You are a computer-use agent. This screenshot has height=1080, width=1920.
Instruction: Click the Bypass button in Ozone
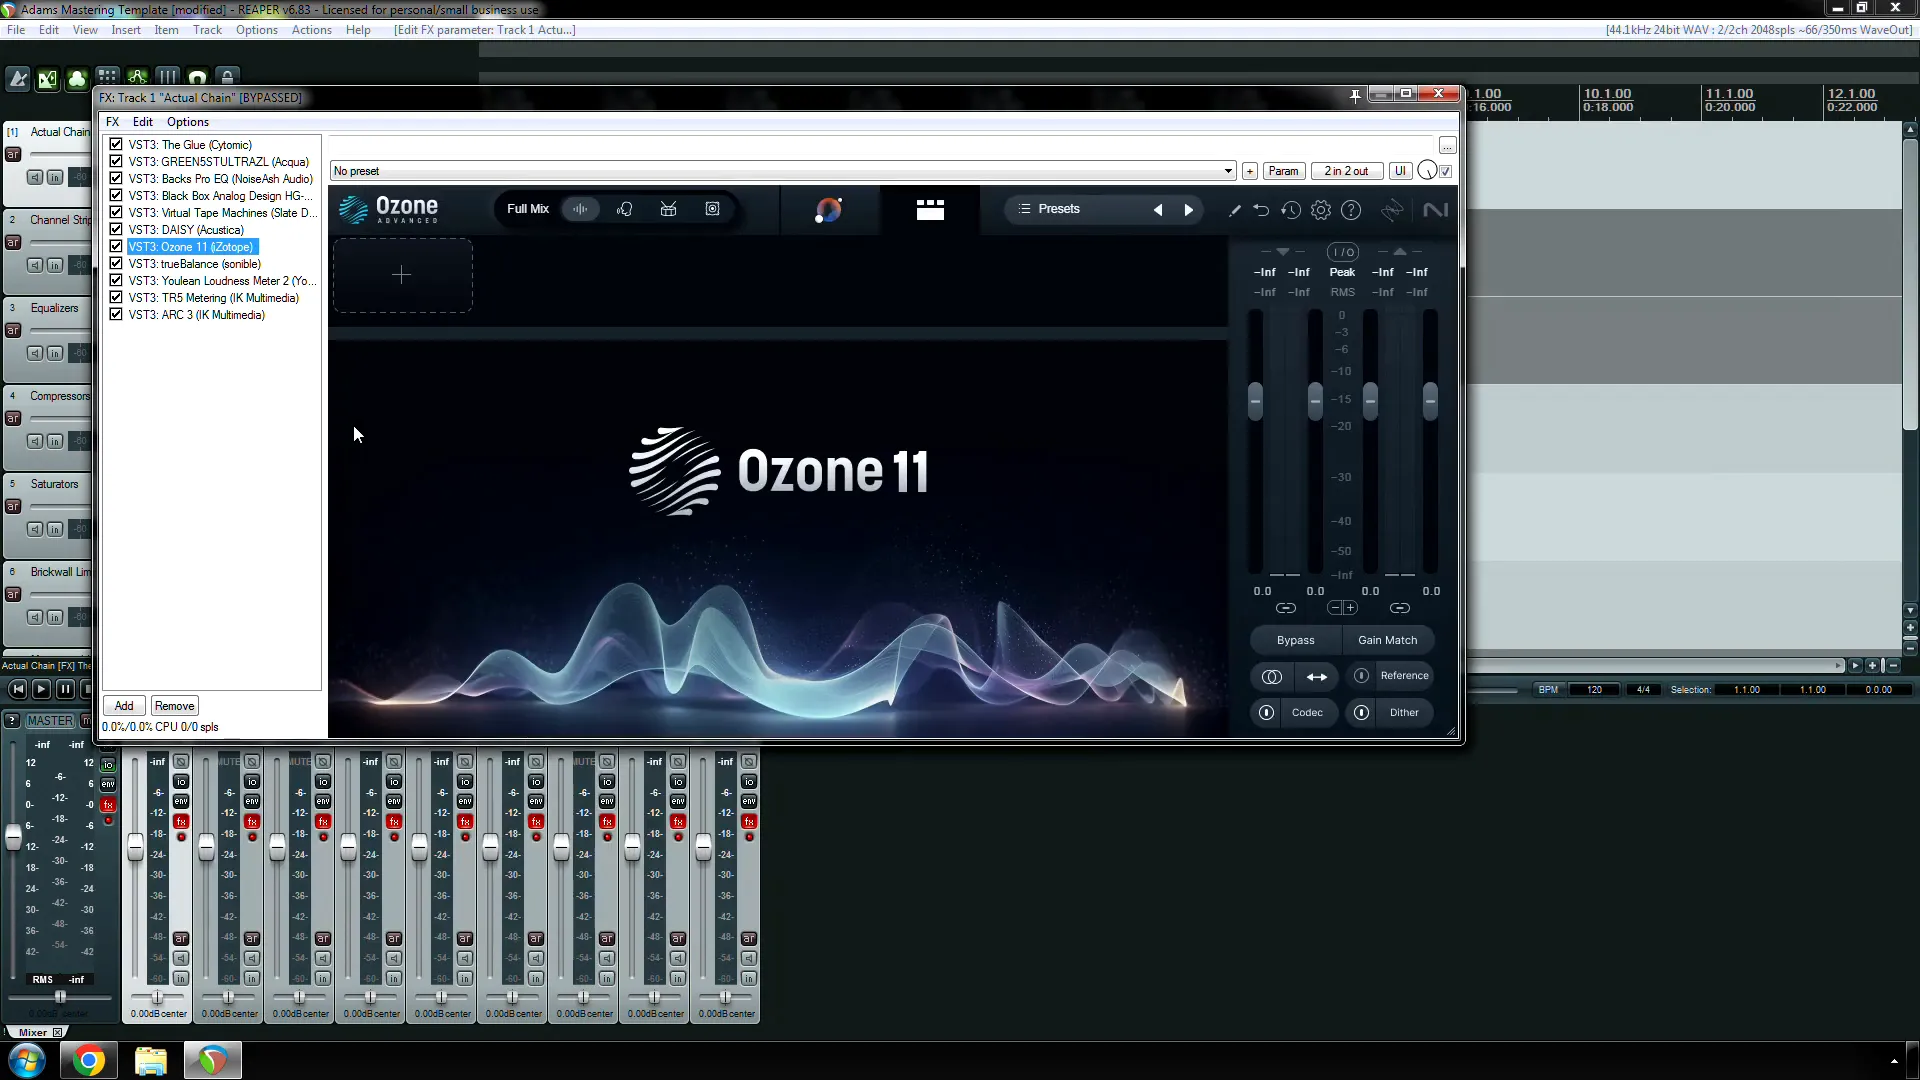(1295, 640)
